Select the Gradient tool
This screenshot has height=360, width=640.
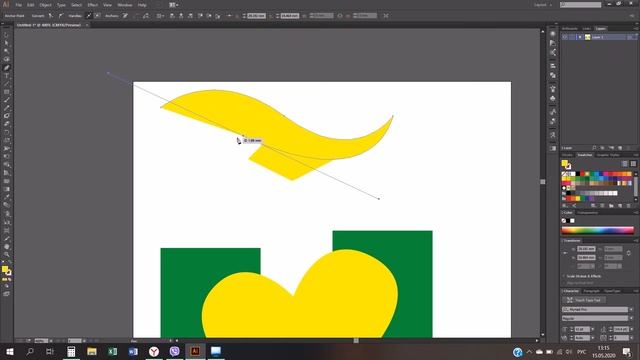[x=7, y=189]
